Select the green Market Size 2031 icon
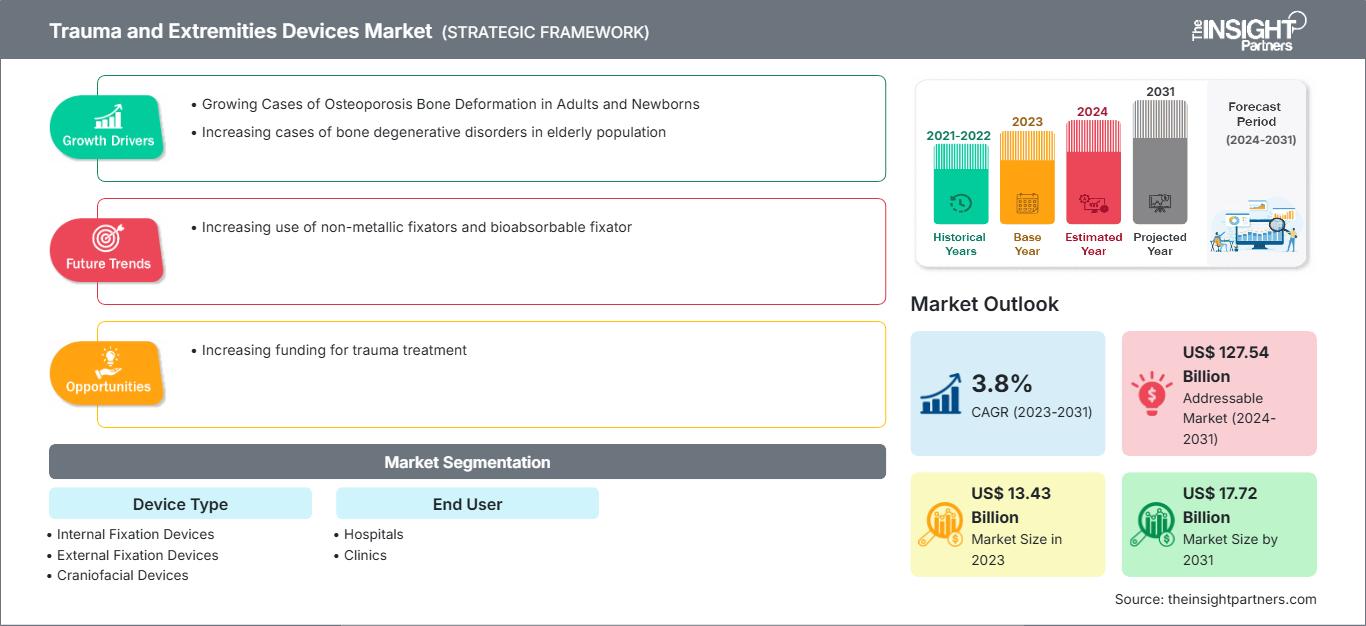The image size is (1366, 626). tap(1153, 524)
